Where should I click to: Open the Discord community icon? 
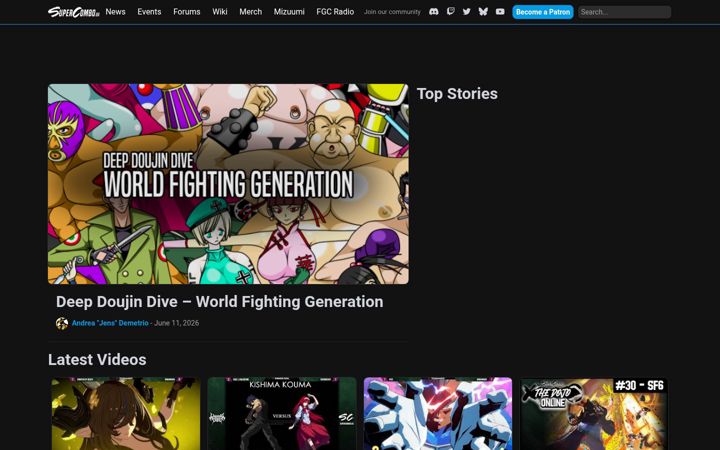pyautogui.click(x=433, y=11)
